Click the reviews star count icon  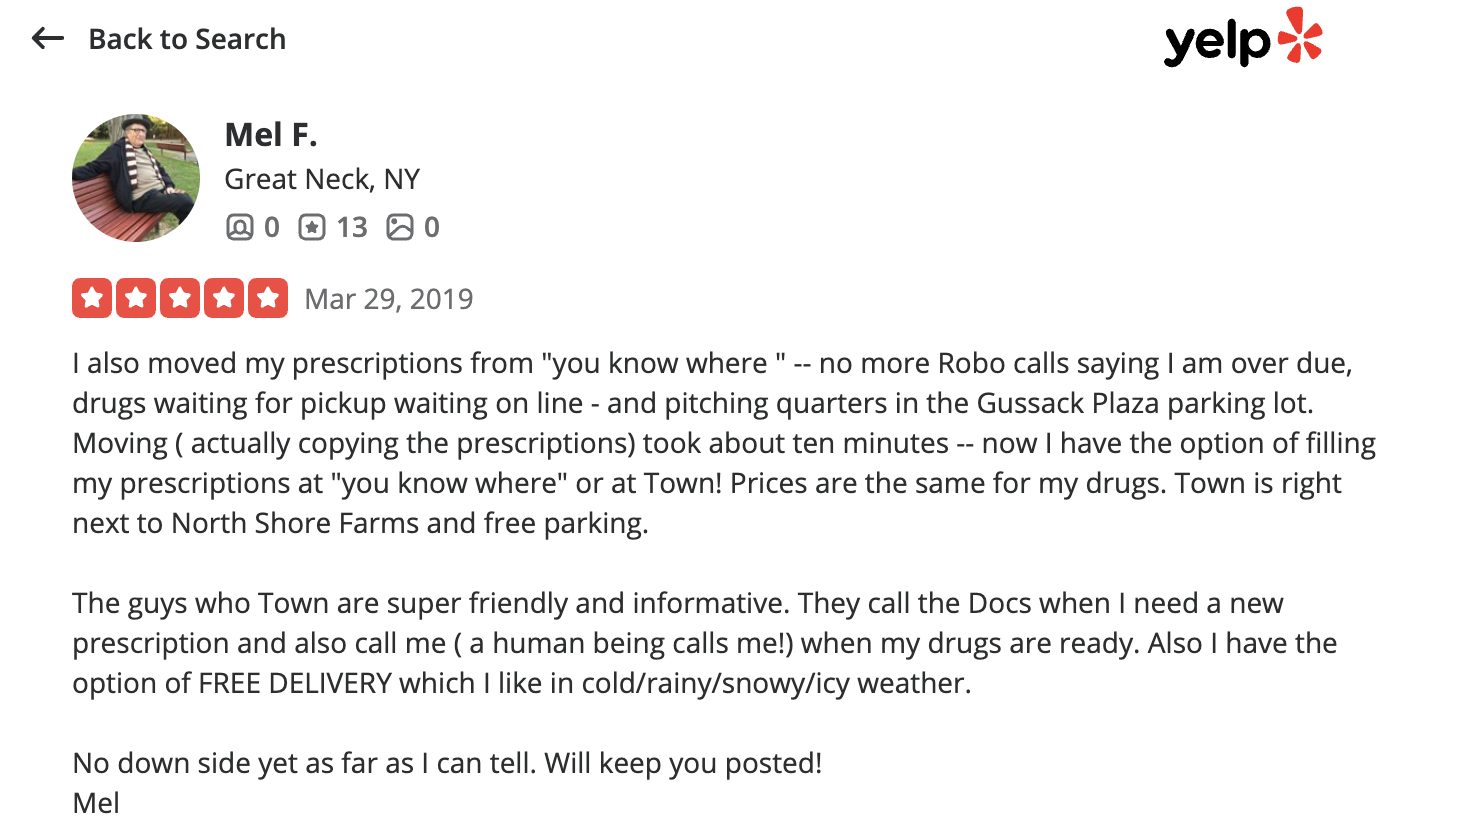coord(312,228)
